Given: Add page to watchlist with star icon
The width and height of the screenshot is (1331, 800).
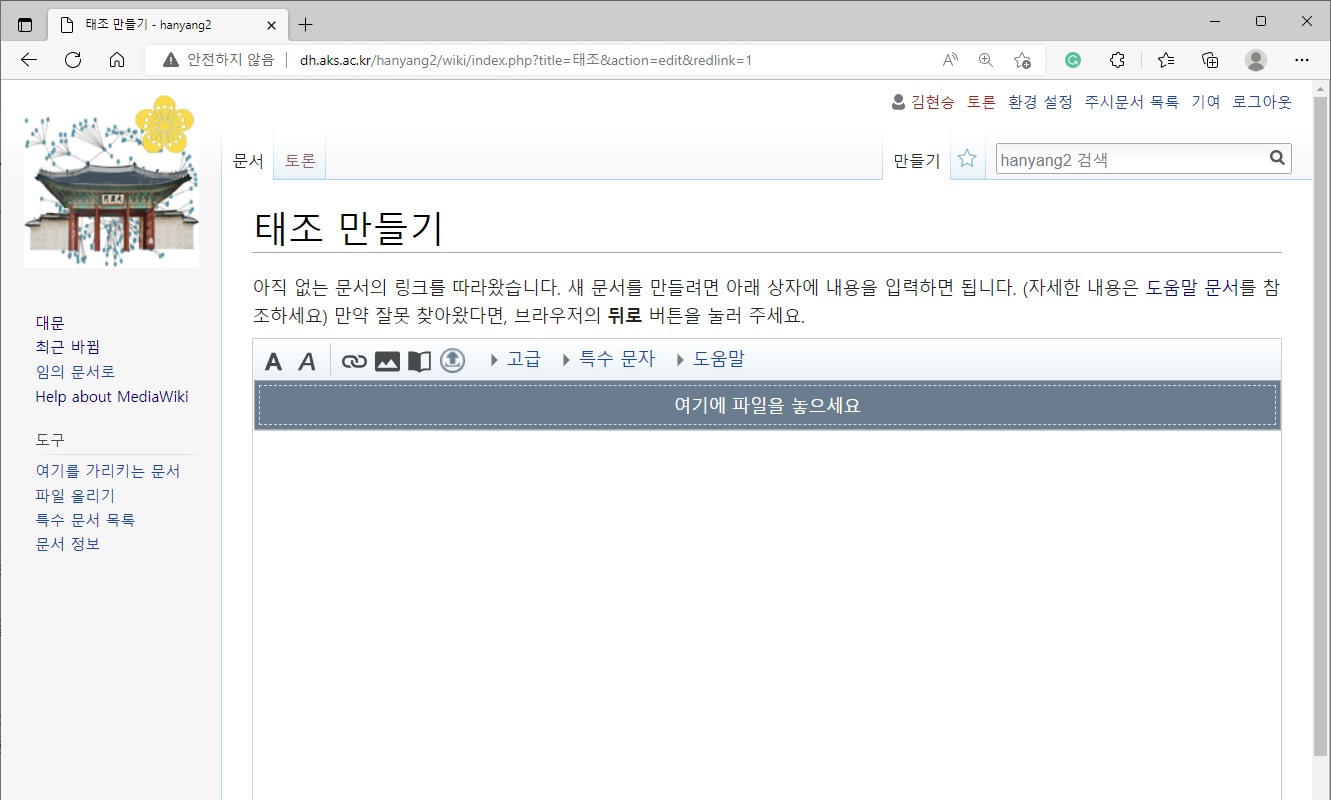Looking at the screenshot, I should pos(967,158).
